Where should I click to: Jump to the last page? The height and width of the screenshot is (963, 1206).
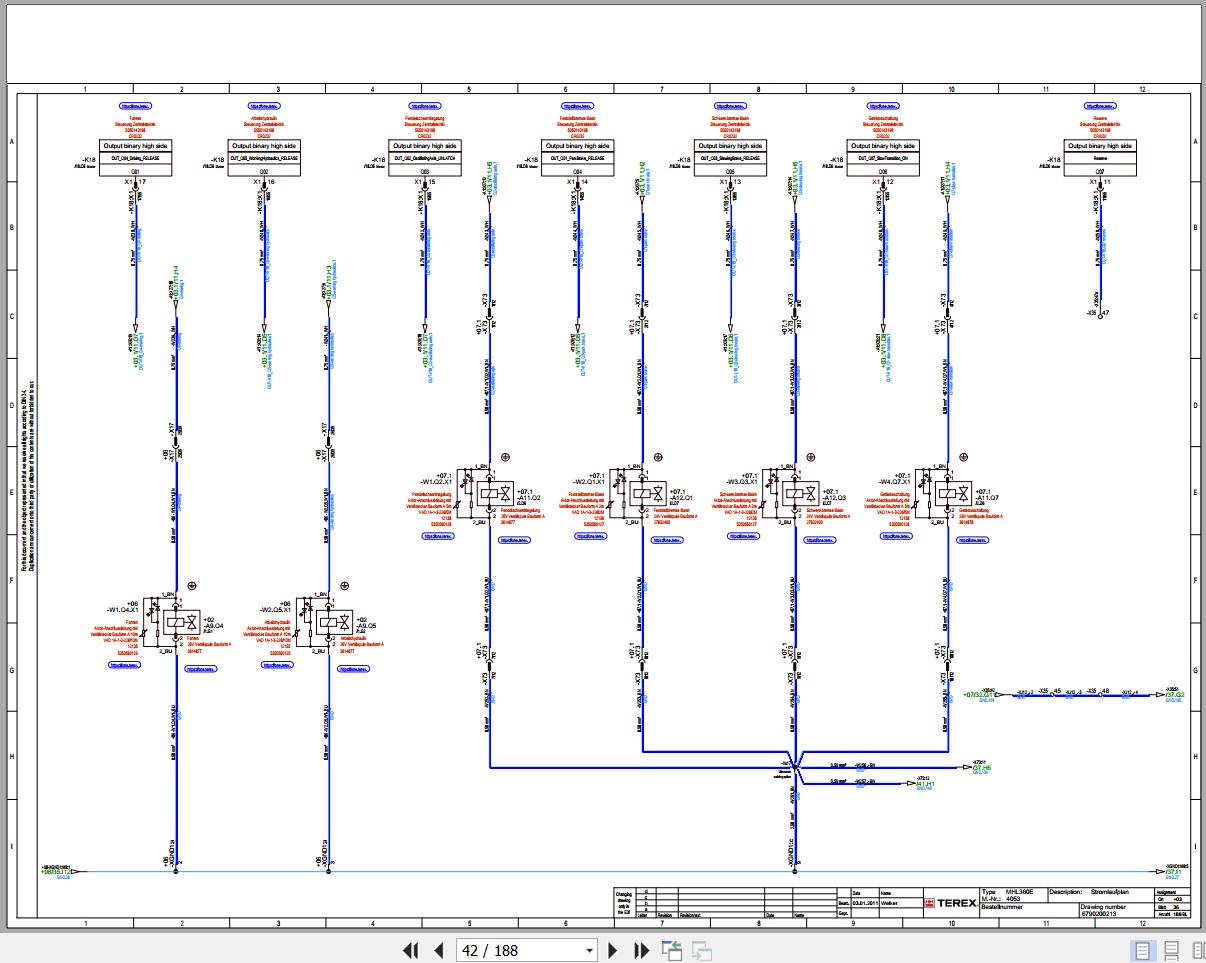[642, 950]
